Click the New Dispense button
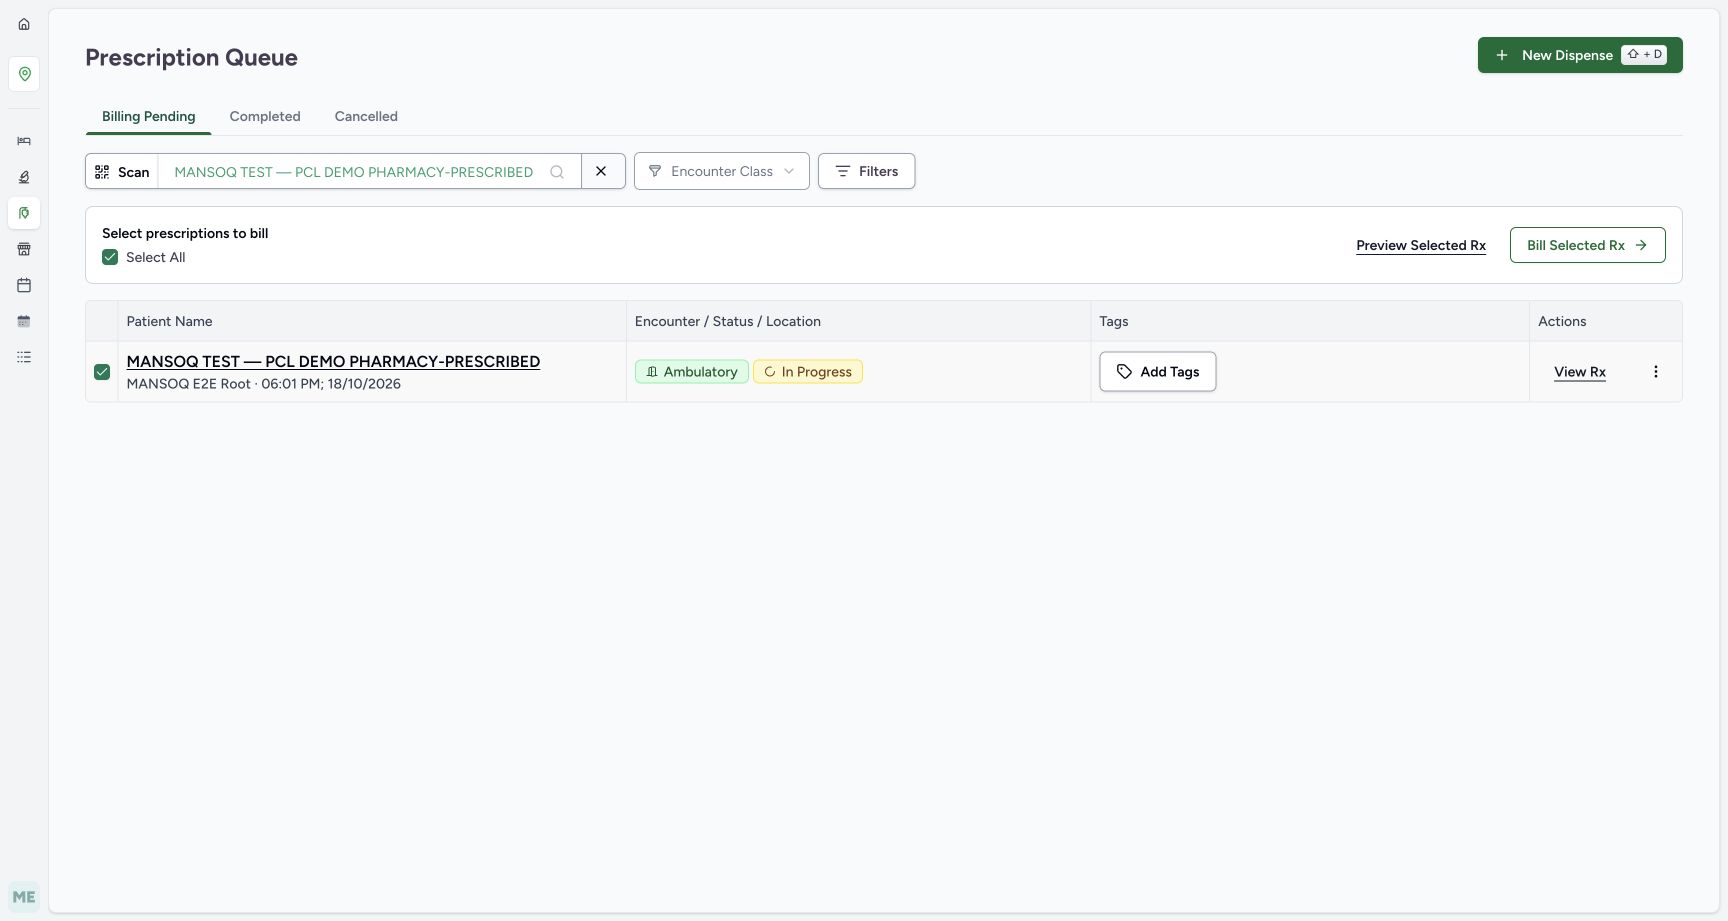This screenshot has width=1728, height=921. point(1580,55)
